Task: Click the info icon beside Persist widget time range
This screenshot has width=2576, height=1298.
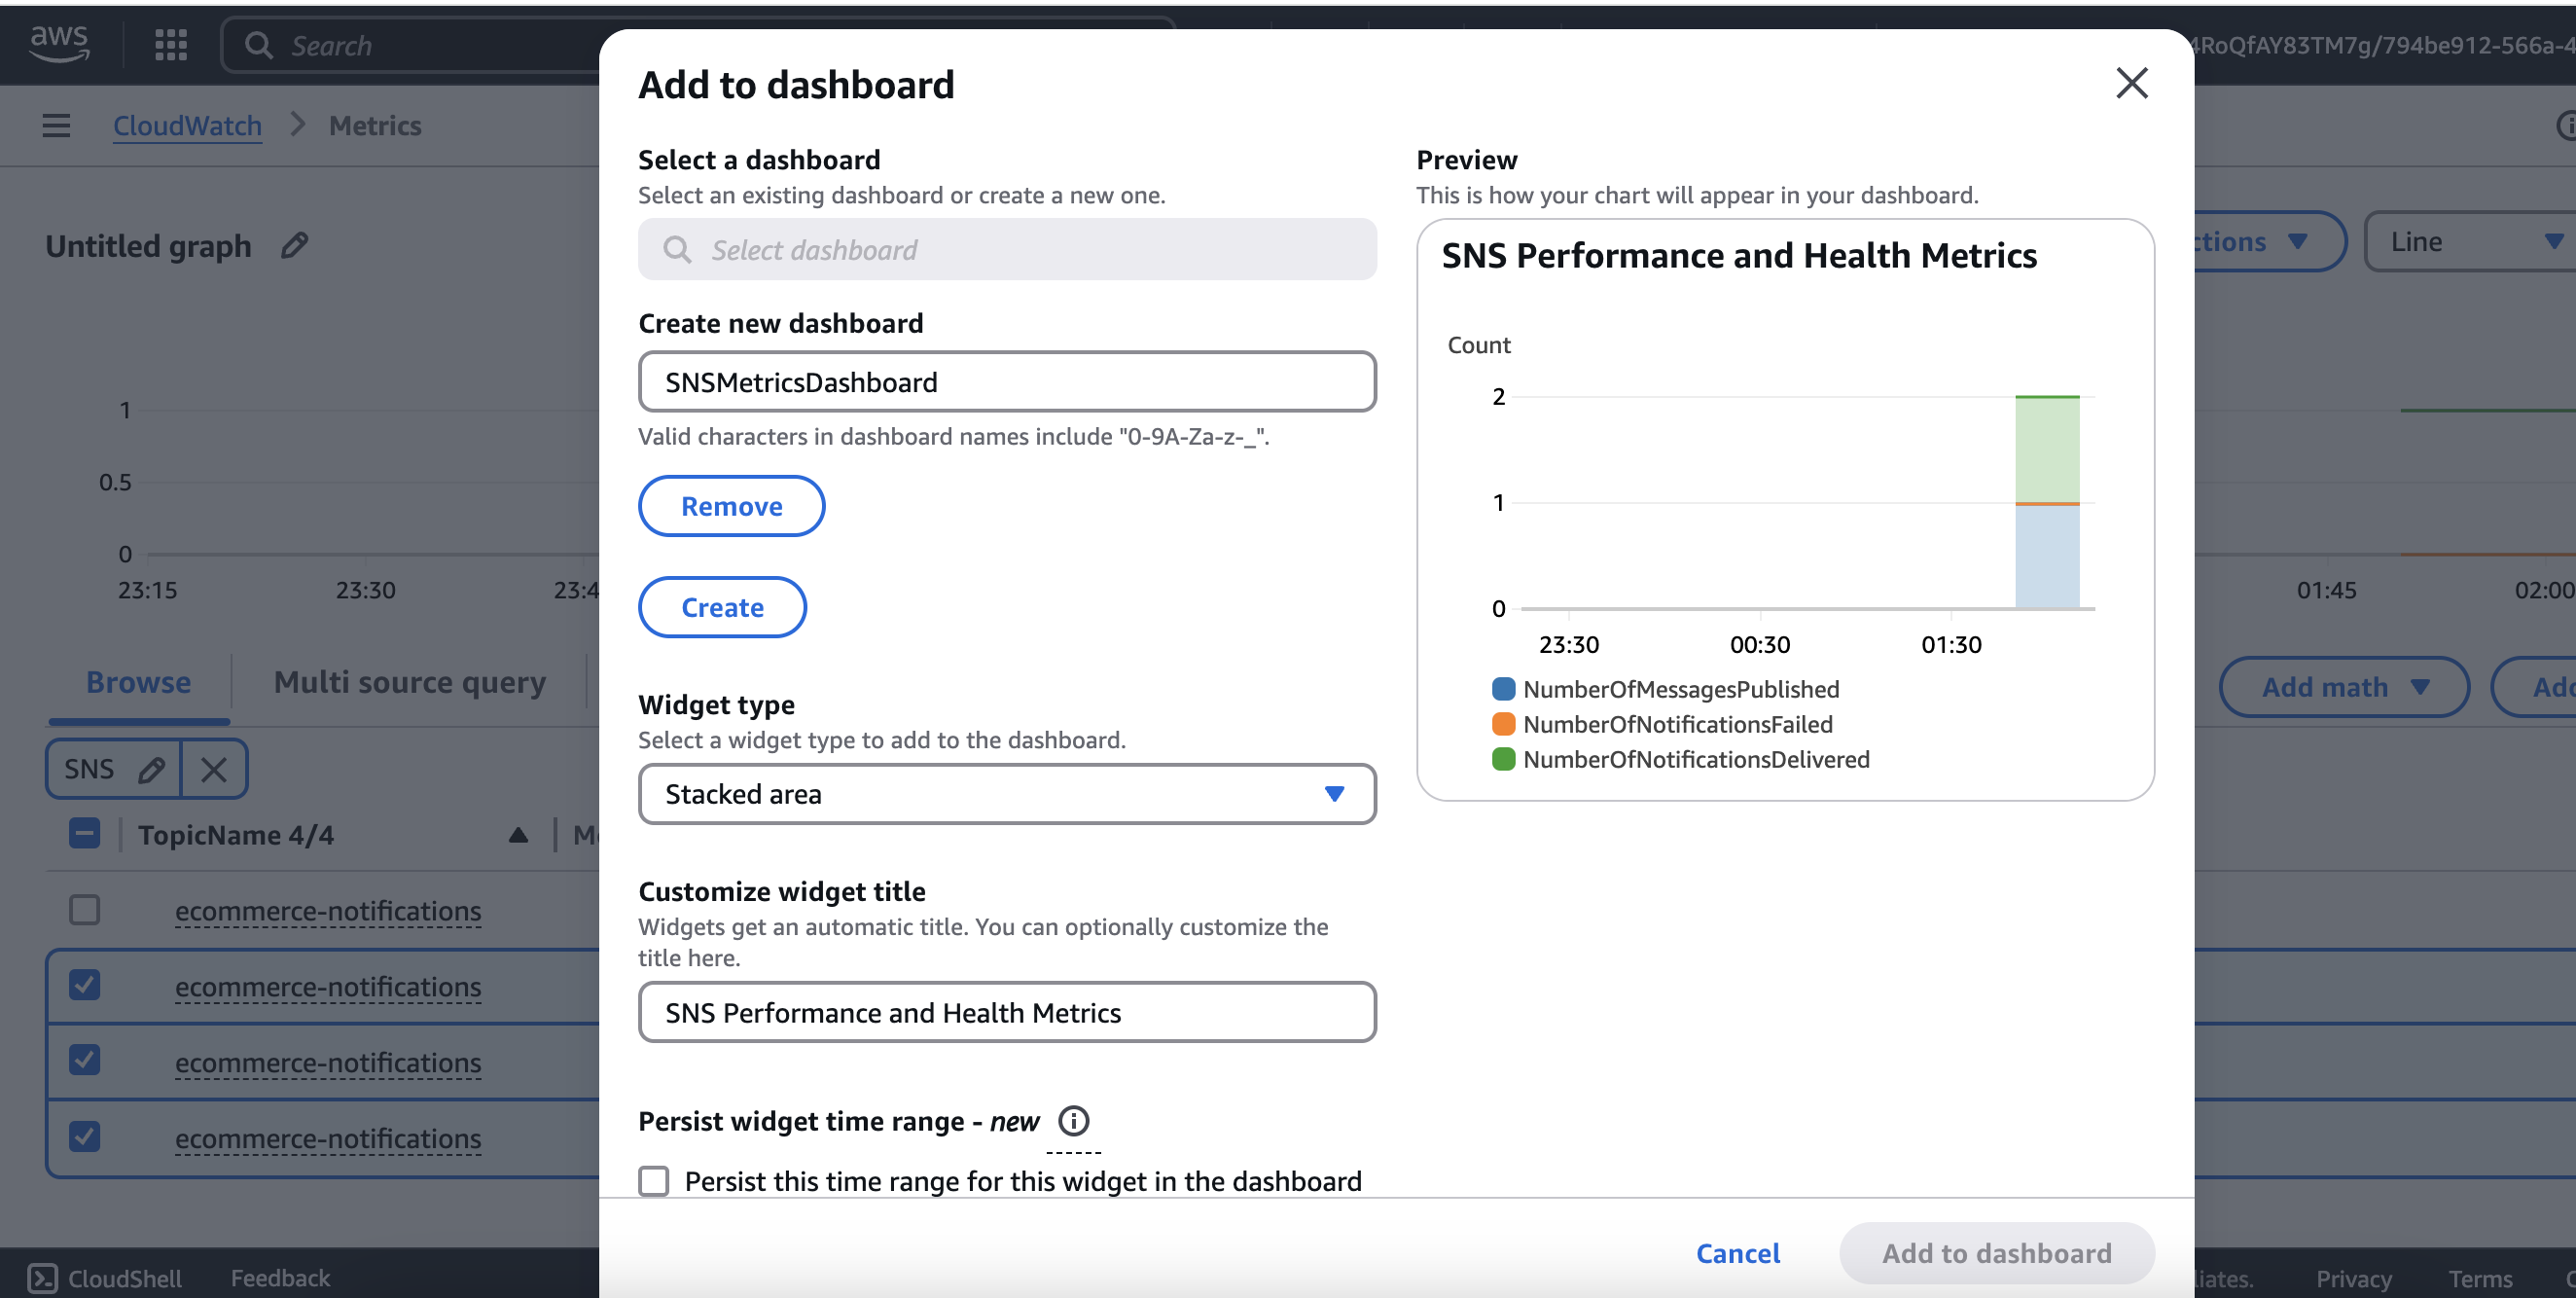Action: (1073, 1121)
